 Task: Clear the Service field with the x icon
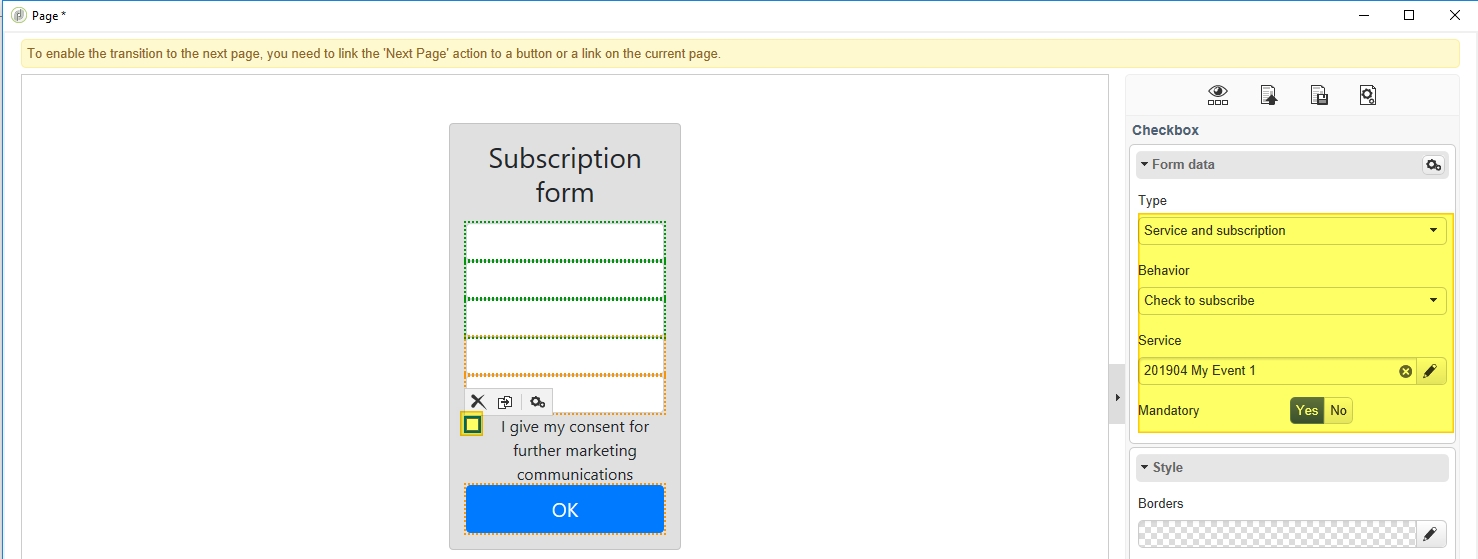(1405, 371)
